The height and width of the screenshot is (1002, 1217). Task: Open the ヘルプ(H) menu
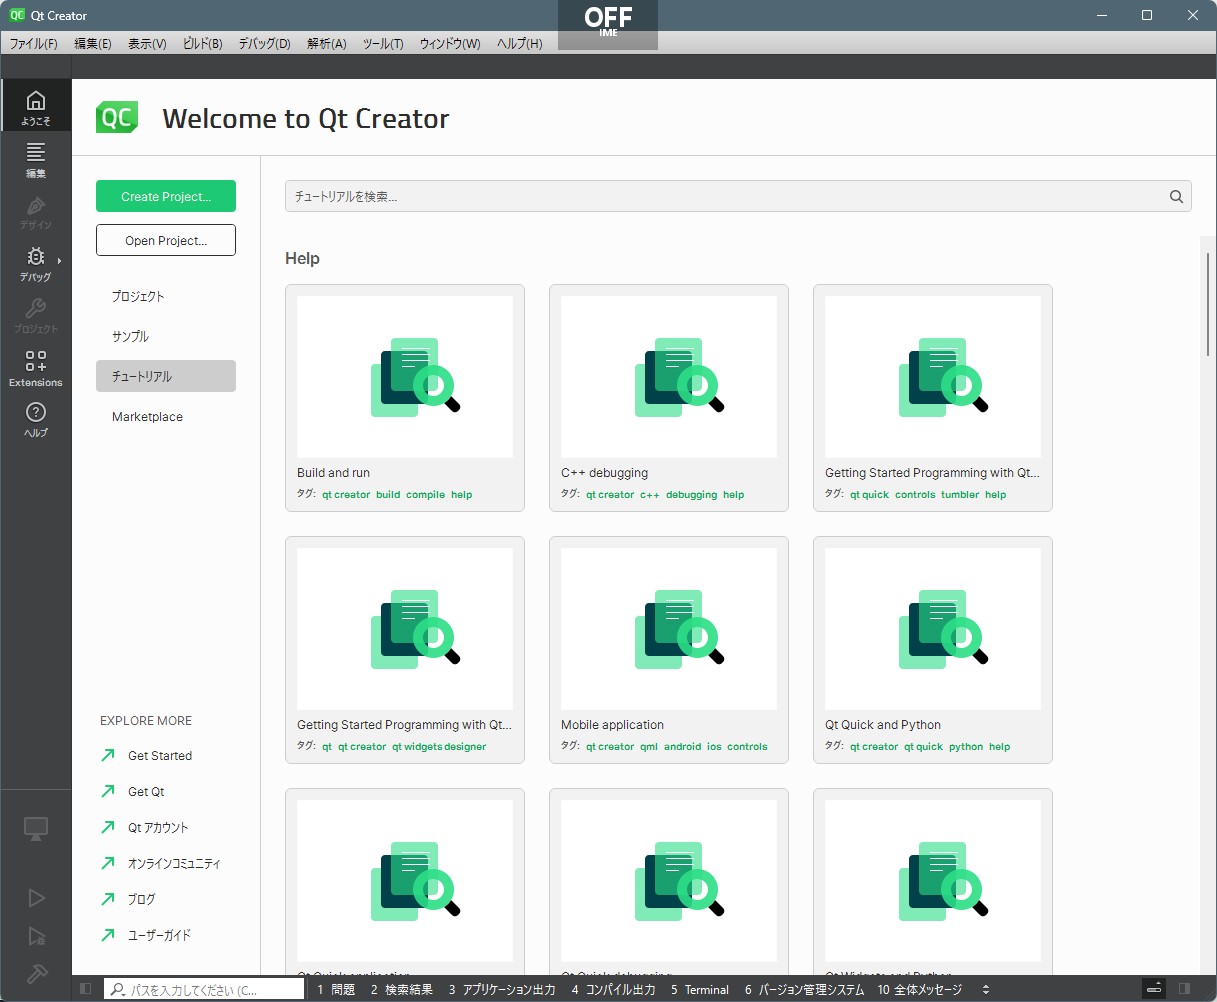click(520, 44)
